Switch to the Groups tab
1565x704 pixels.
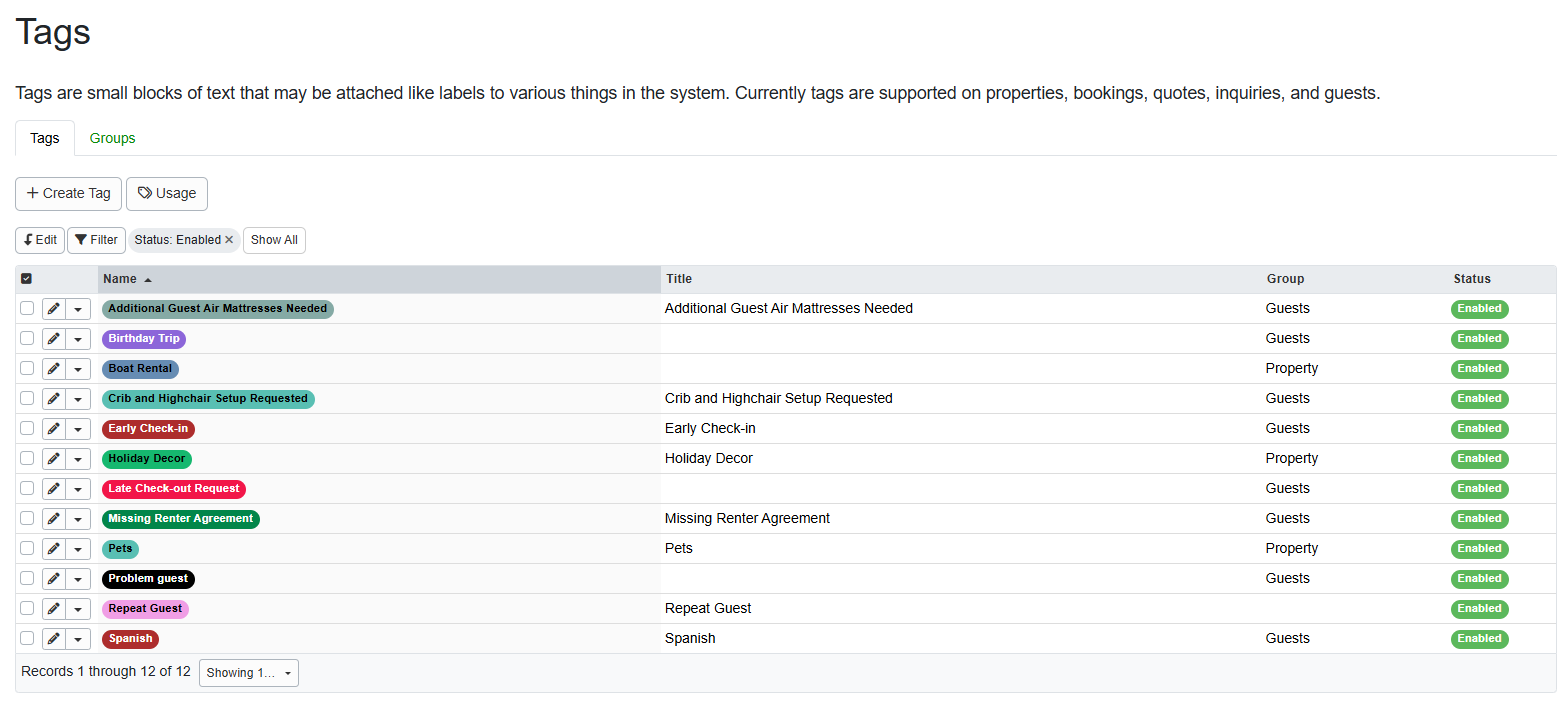[112, 138]
